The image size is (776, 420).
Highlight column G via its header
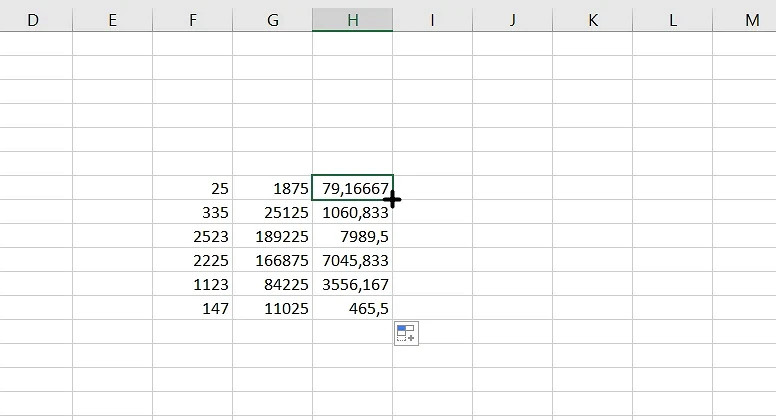(x=272, y=19)
